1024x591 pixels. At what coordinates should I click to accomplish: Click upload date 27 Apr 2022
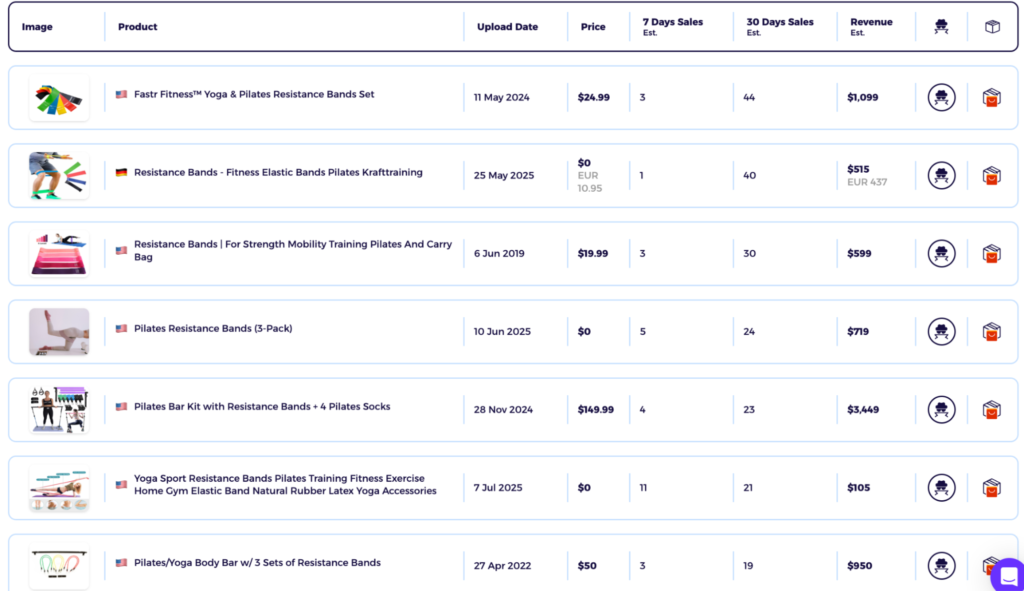(x=502, y=566)
